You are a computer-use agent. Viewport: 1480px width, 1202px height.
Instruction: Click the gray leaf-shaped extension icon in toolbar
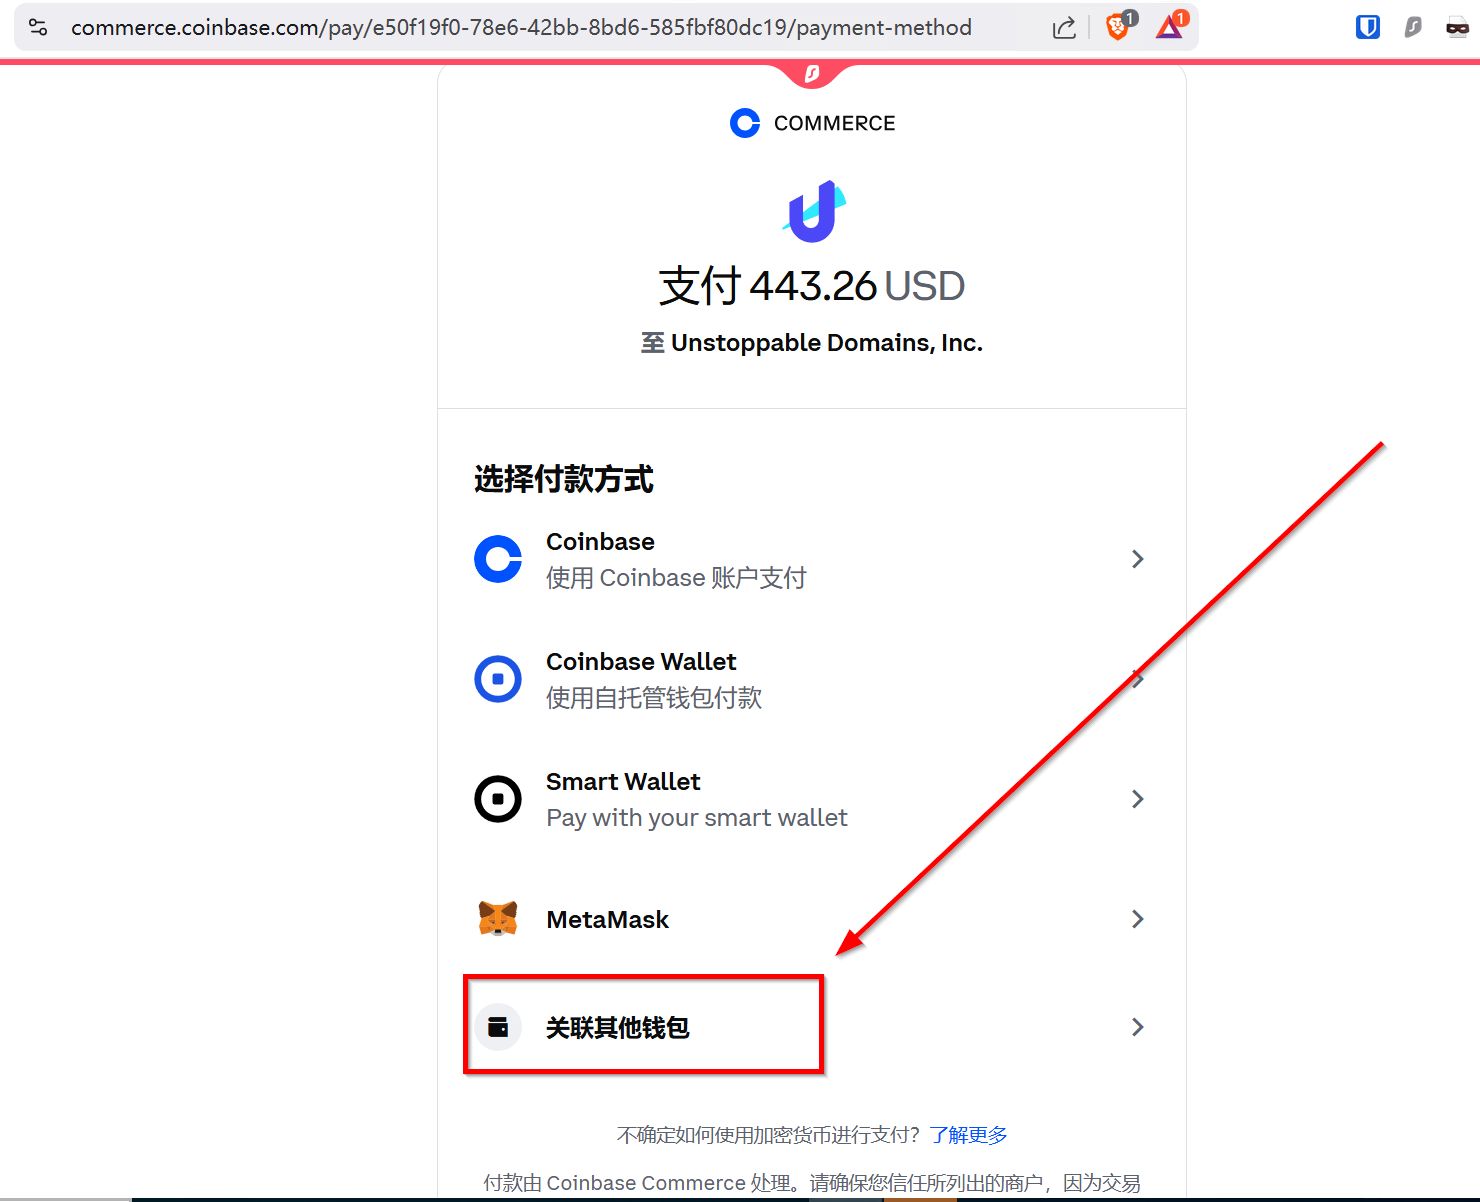tap(1413, 27)
